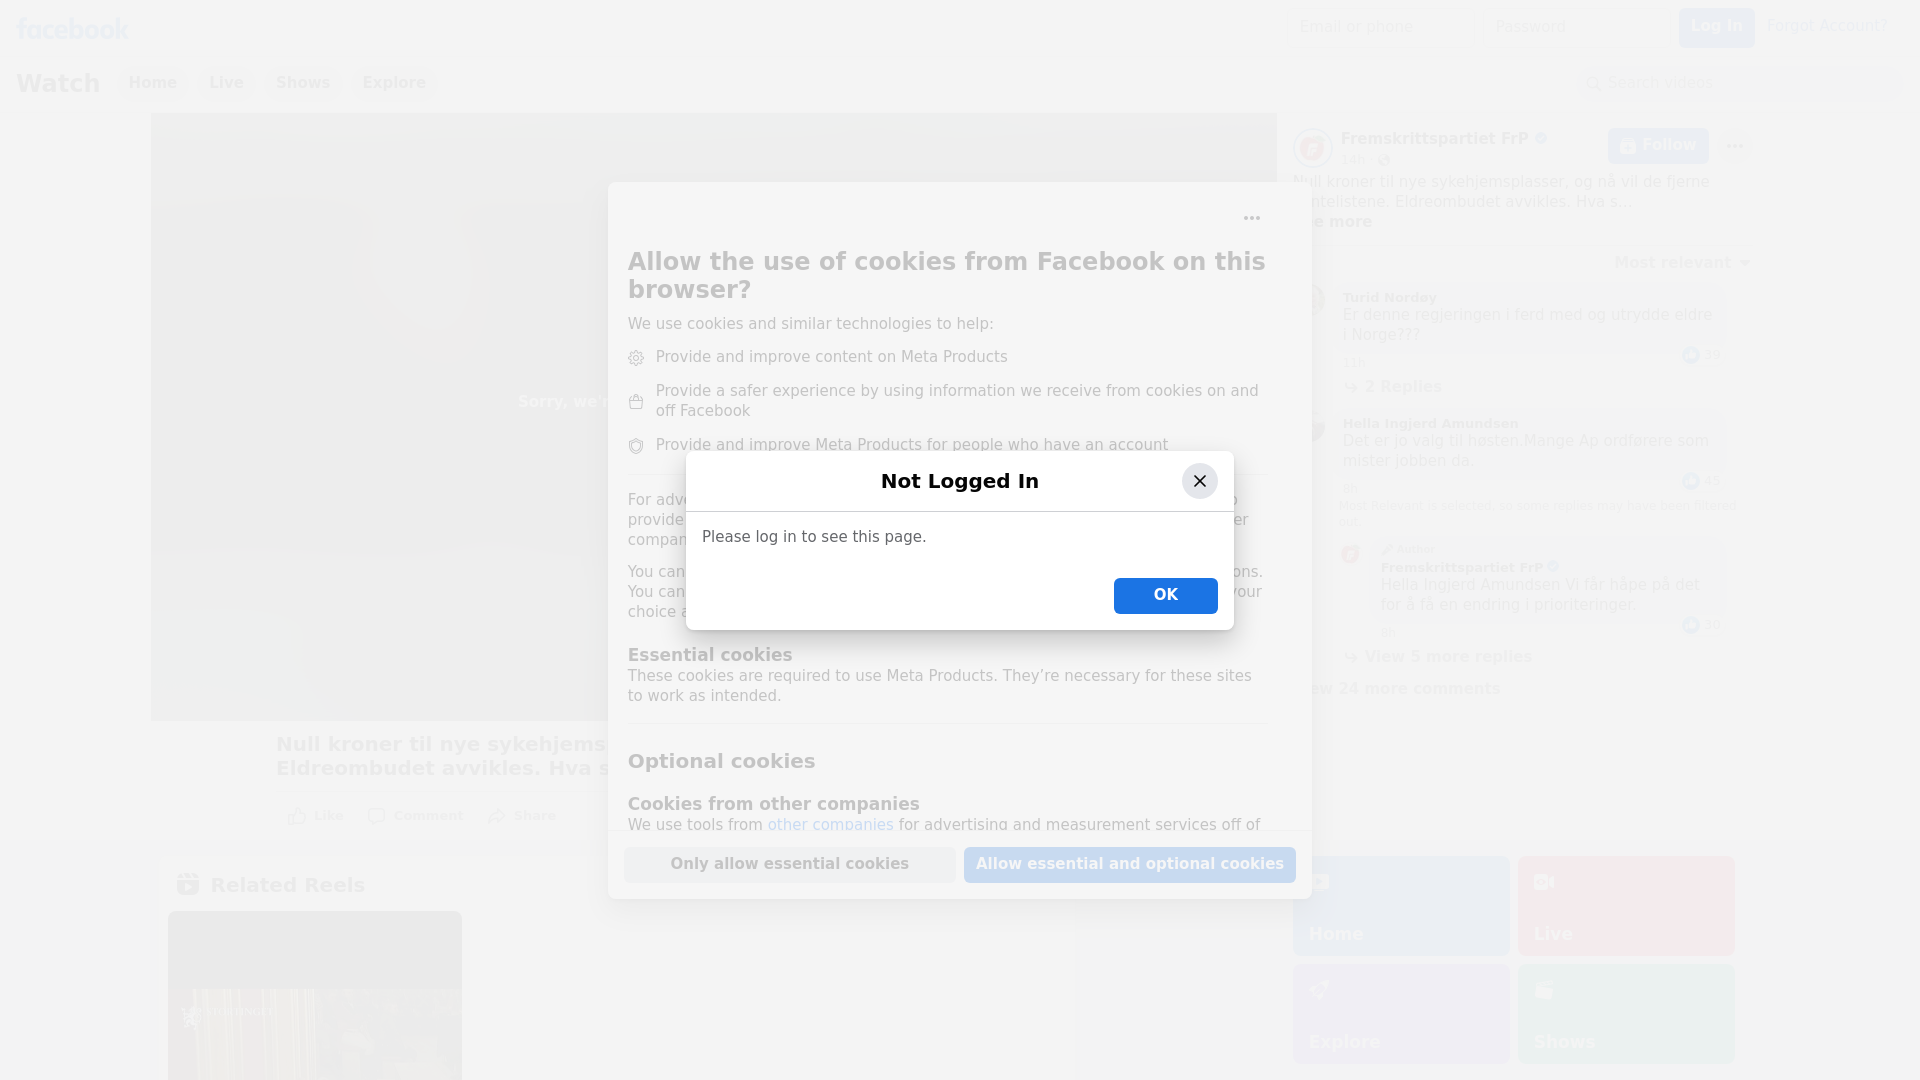This screenshot has height=1080, width=1920.
Task: Open the Forgot Account link
Action: pyautogui.click(x=1826, y=26)
